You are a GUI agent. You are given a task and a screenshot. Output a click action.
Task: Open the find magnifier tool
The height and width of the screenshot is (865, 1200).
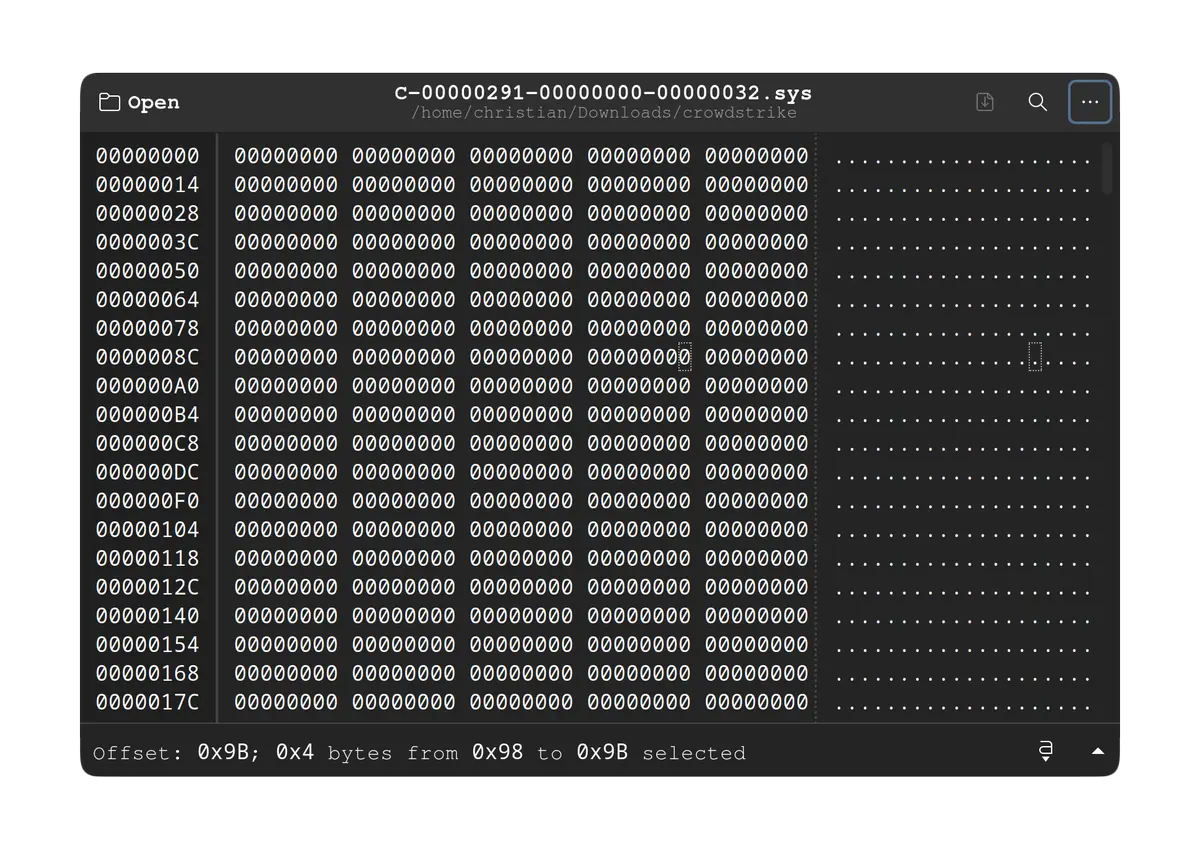(1038, 102)
